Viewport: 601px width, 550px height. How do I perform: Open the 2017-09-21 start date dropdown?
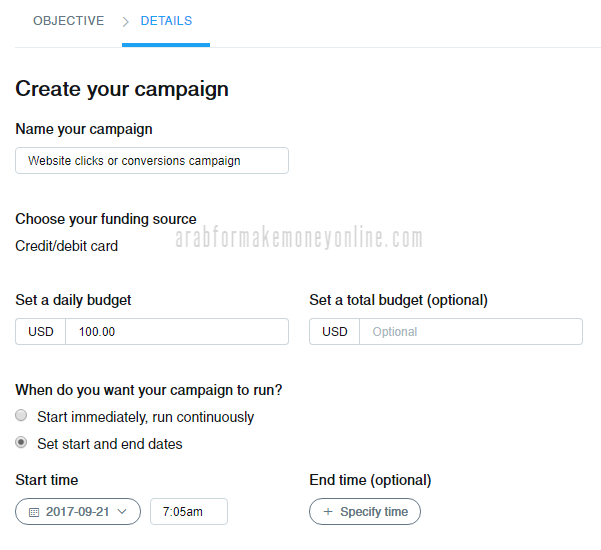click(x=78, y=511)
